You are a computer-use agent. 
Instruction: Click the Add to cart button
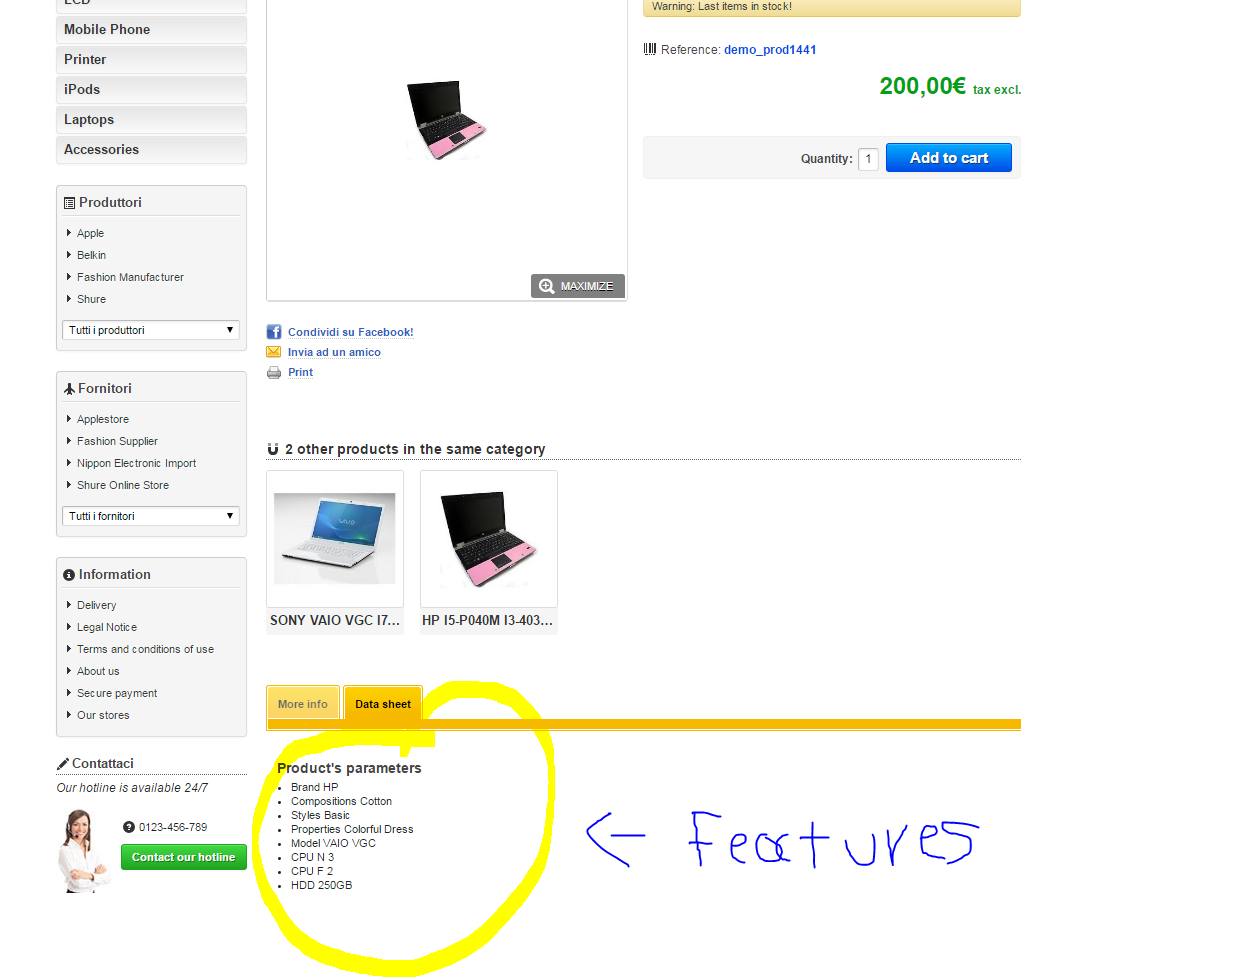click(x=949, y=158)
